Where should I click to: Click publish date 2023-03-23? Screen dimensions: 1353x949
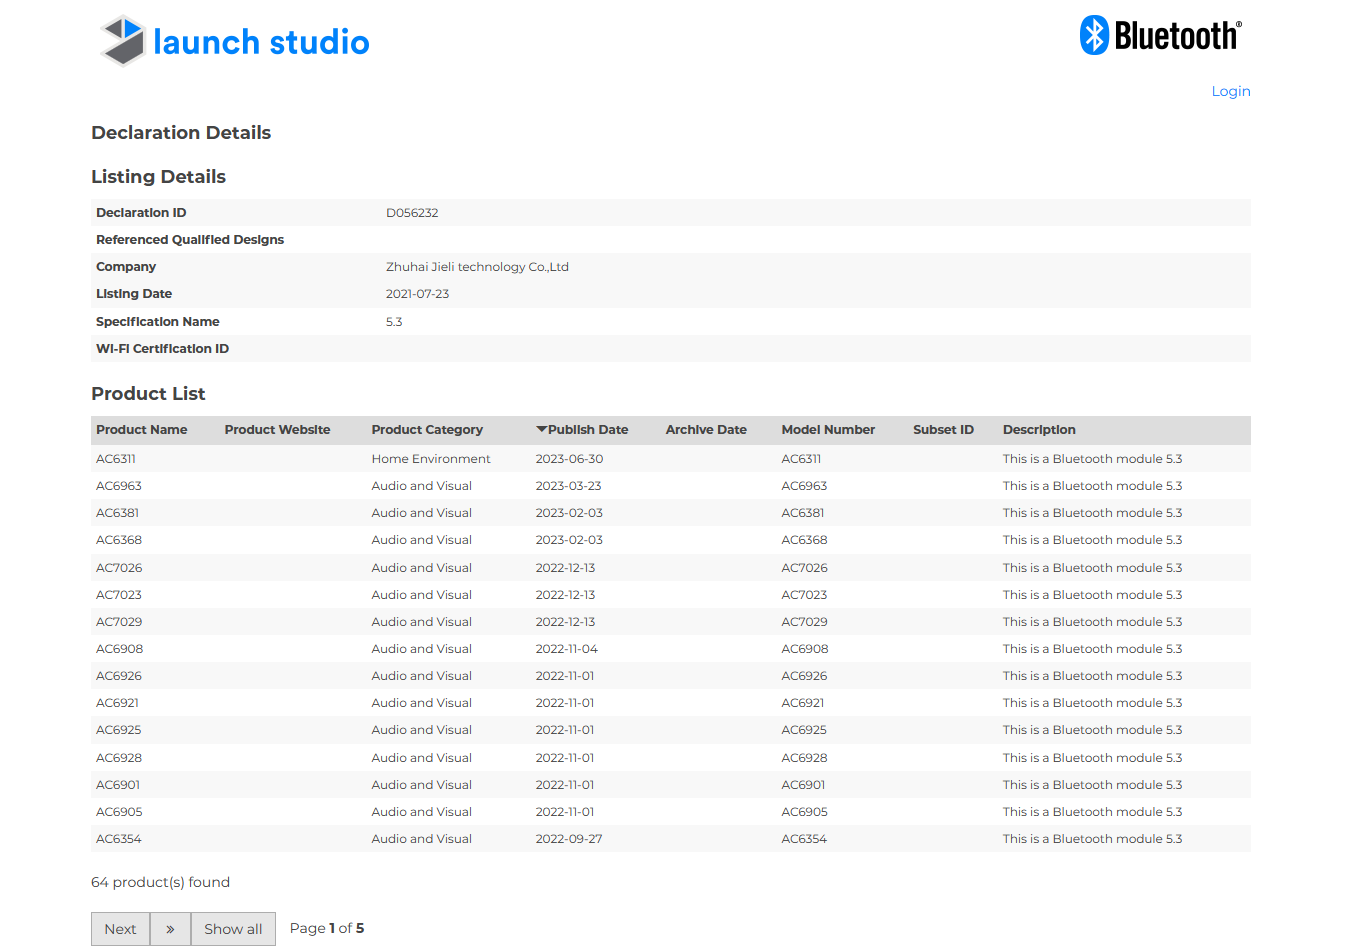coord(568,486)
